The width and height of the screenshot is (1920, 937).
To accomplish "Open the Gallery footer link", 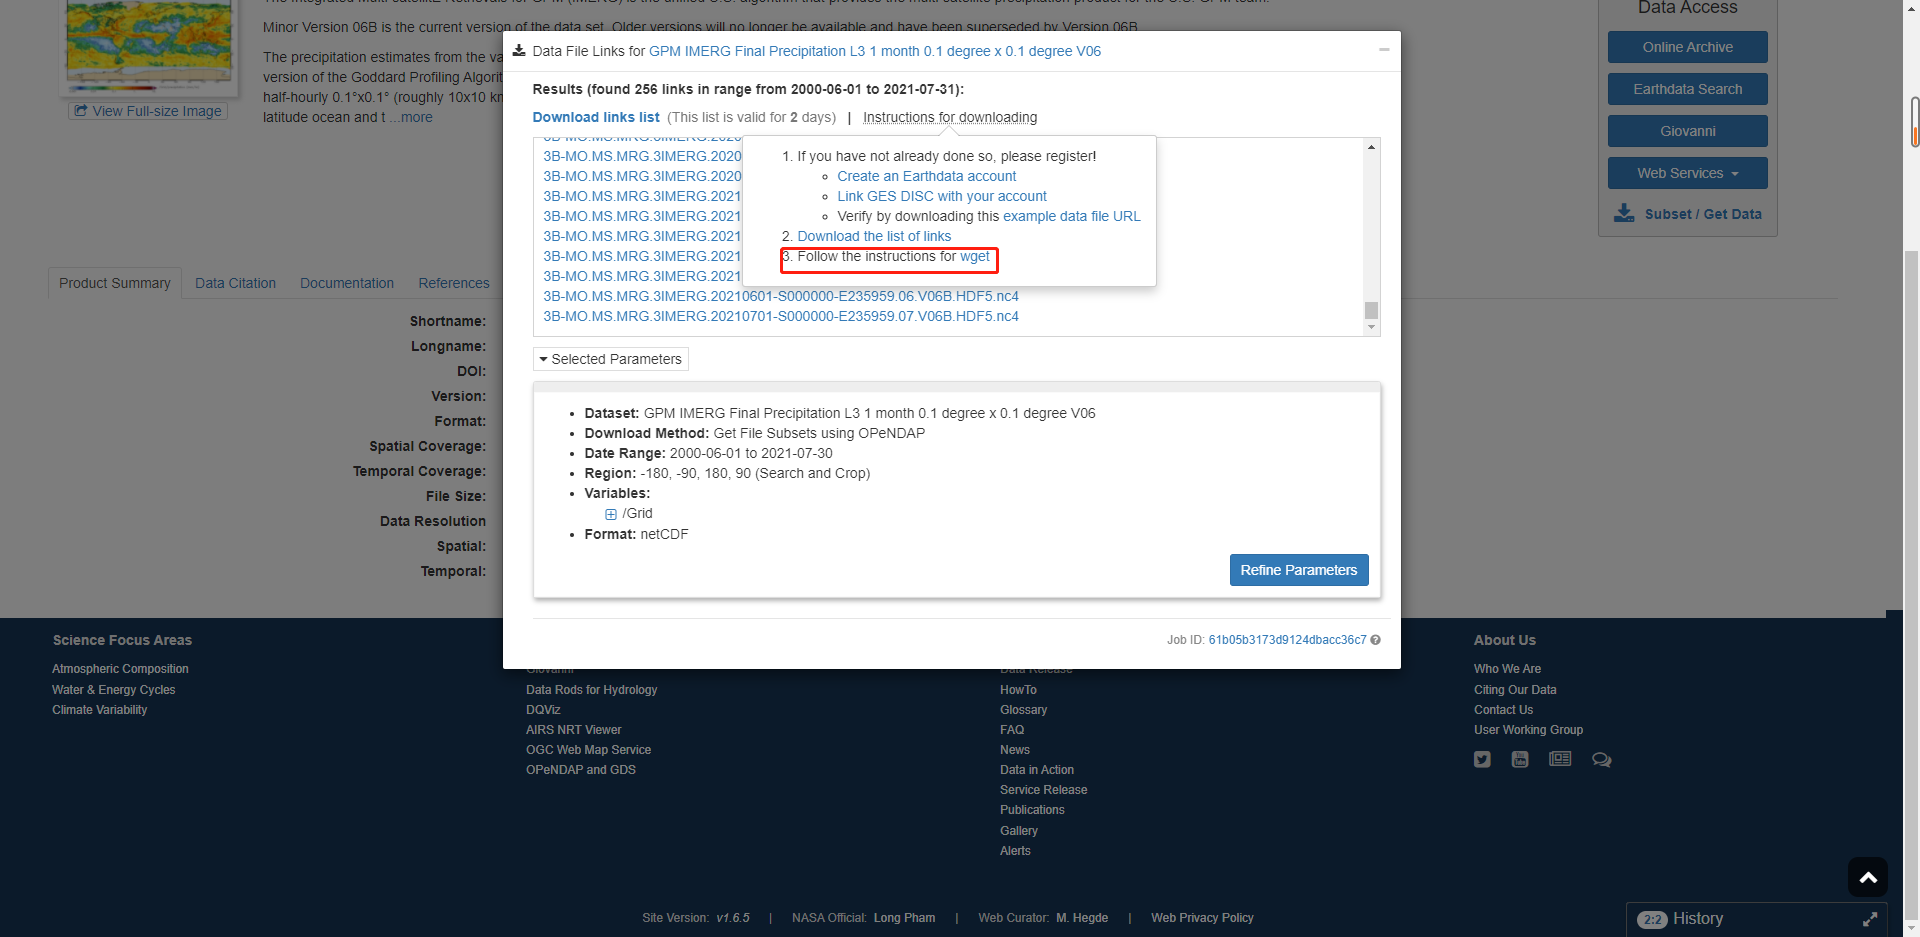I will 1019,831.
